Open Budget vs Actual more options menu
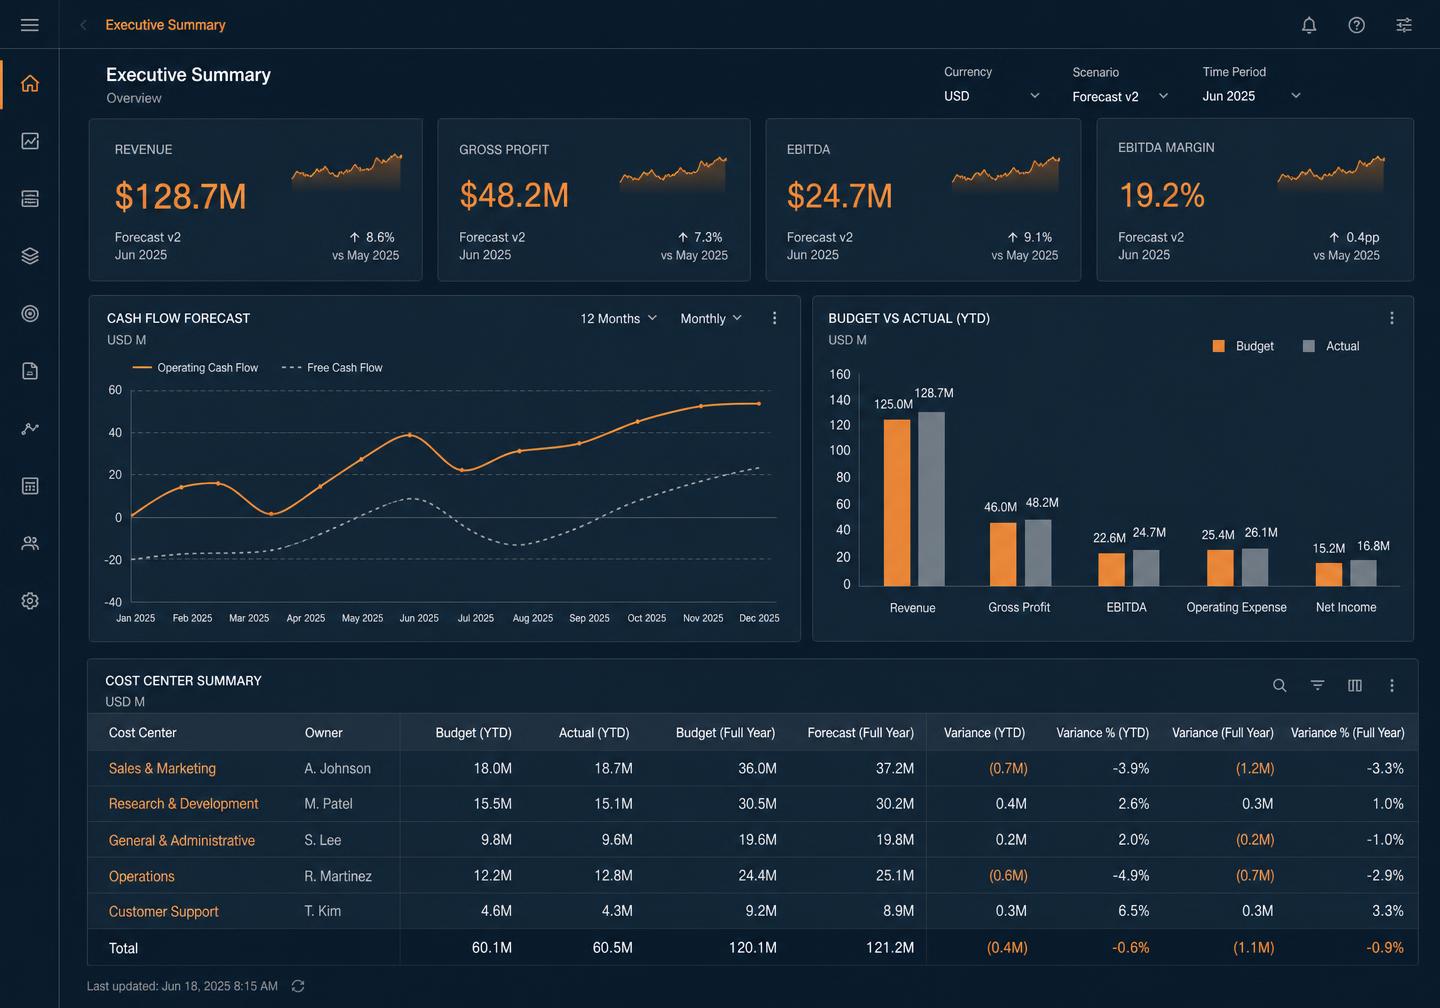Image resolution: width=1440 pixels, height=1008 pixels. click(1392, 318)
